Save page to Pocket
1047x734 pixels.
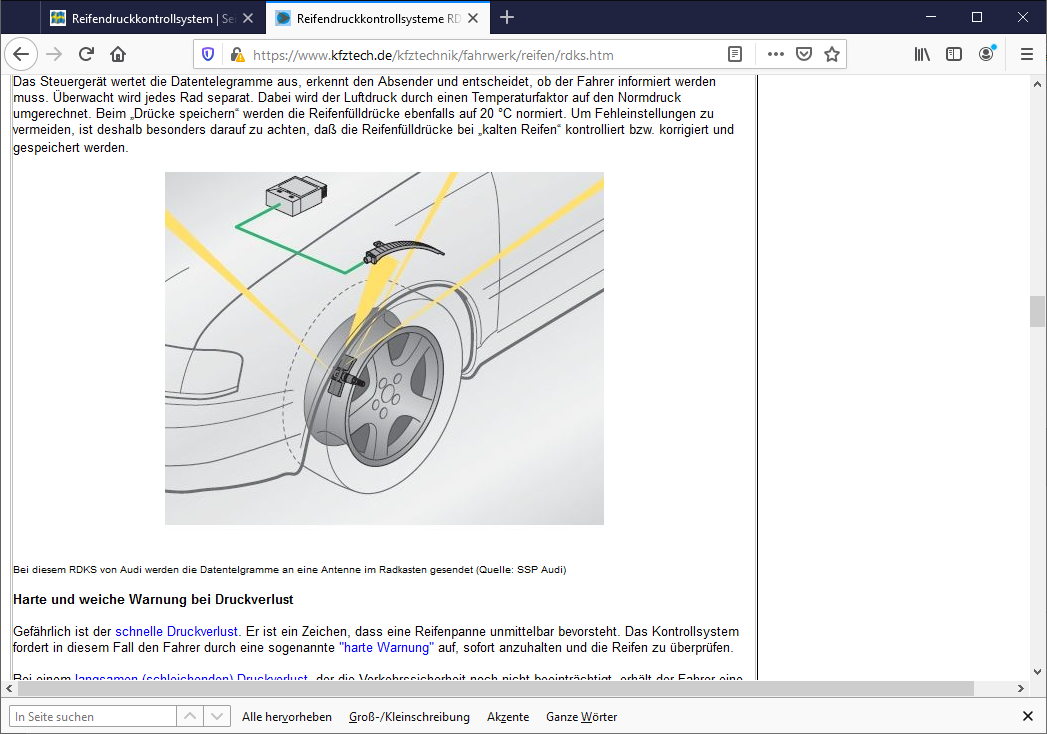point(804,54)
